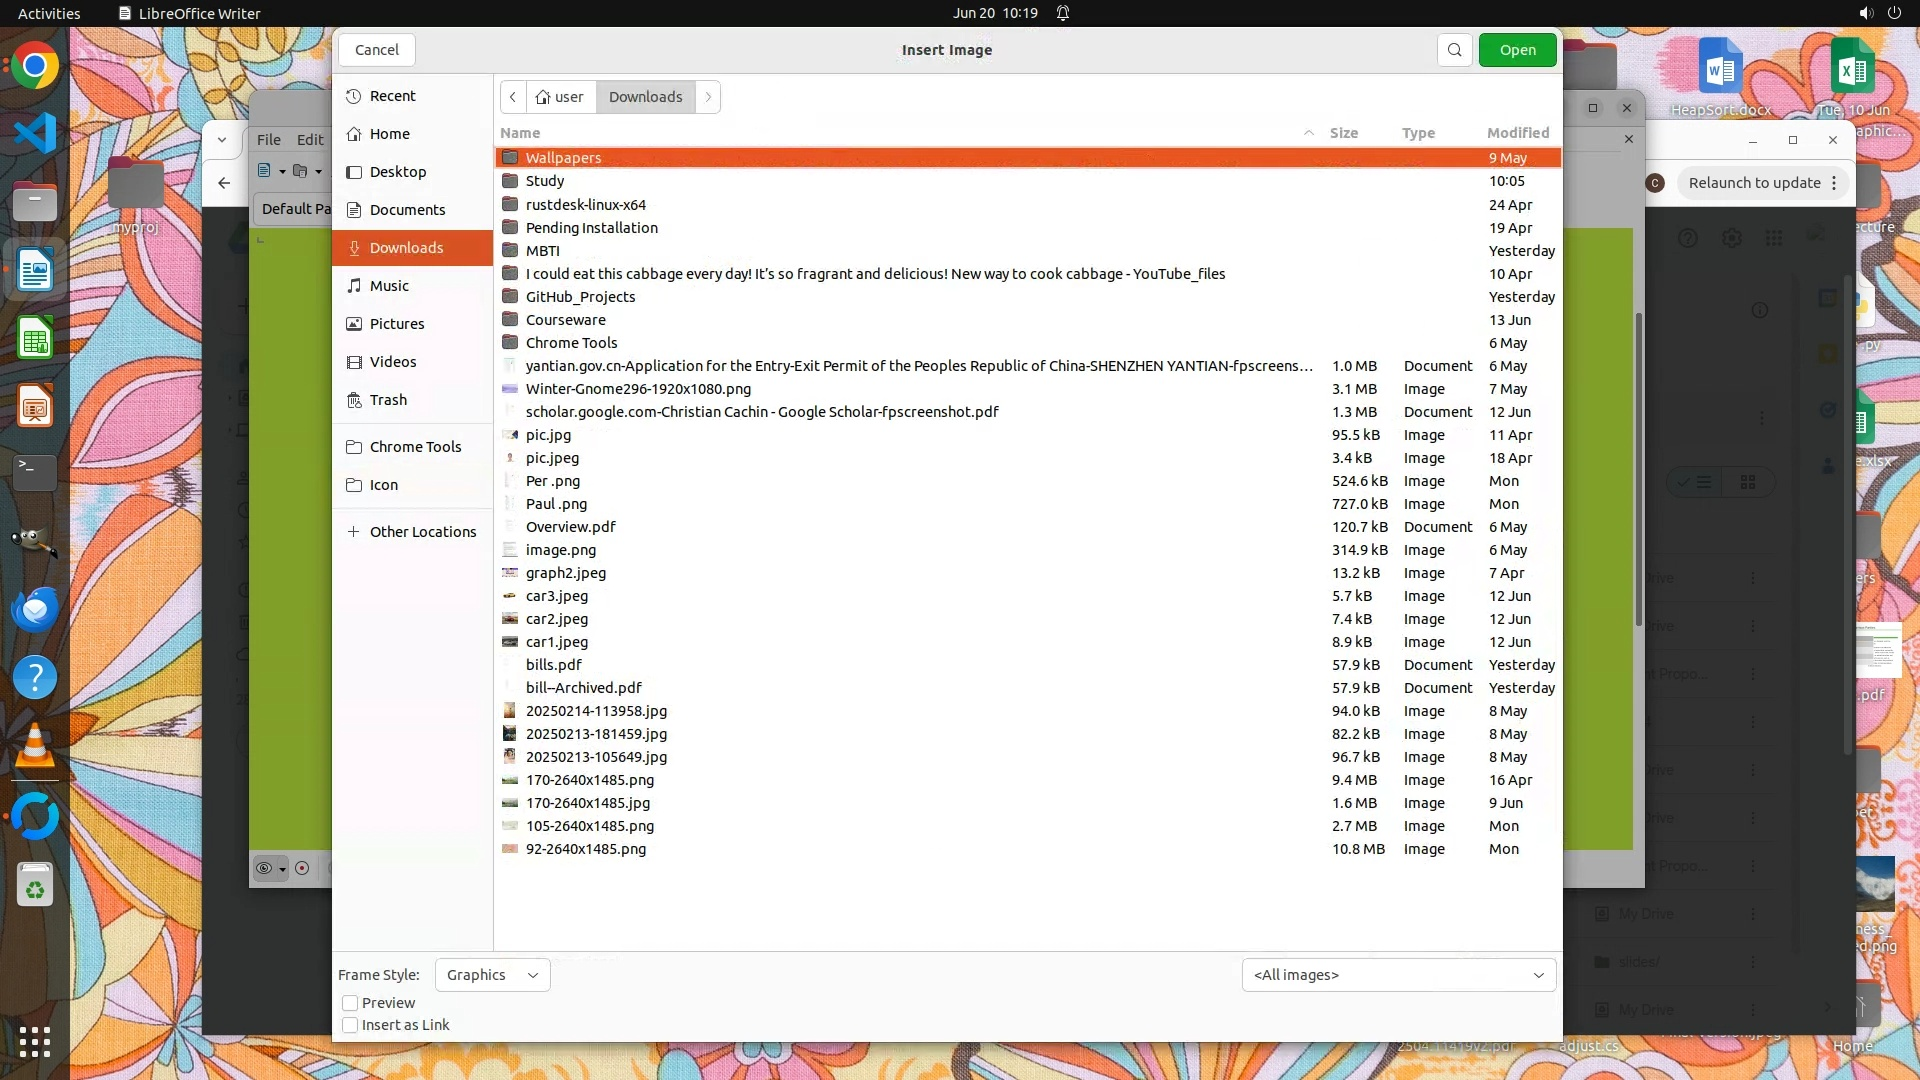Go to Trash in the sidebar
Screen dimensions: 1920x1080
pyautogui.click(x=388, y=400)
